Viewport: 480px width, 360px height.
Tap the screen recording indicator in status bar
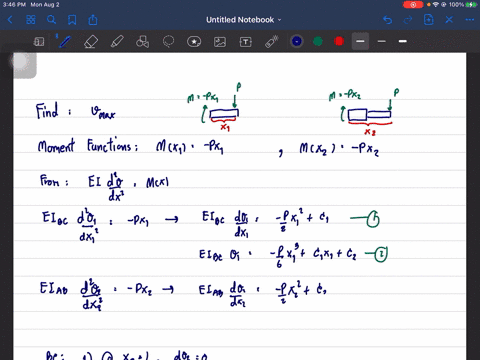pos(413,5)
